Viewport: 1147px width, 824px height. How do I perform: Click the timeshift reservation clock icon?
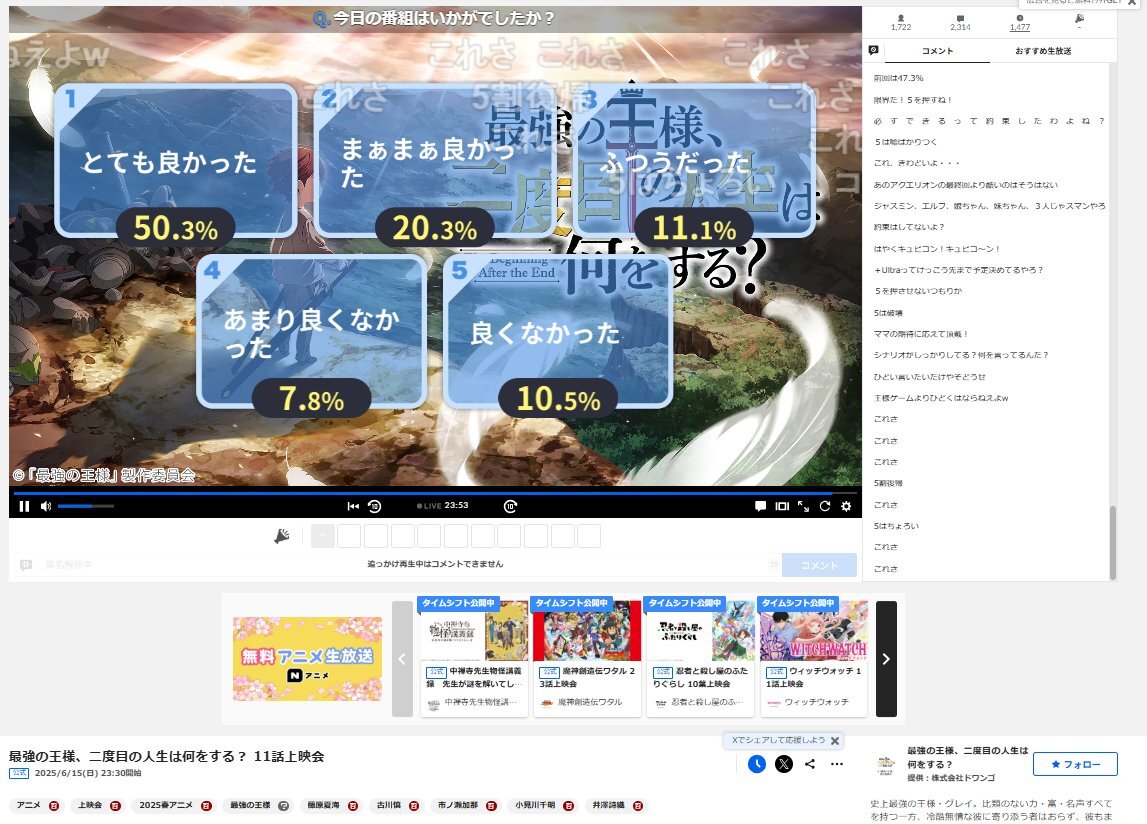click(x=757, y=764)
